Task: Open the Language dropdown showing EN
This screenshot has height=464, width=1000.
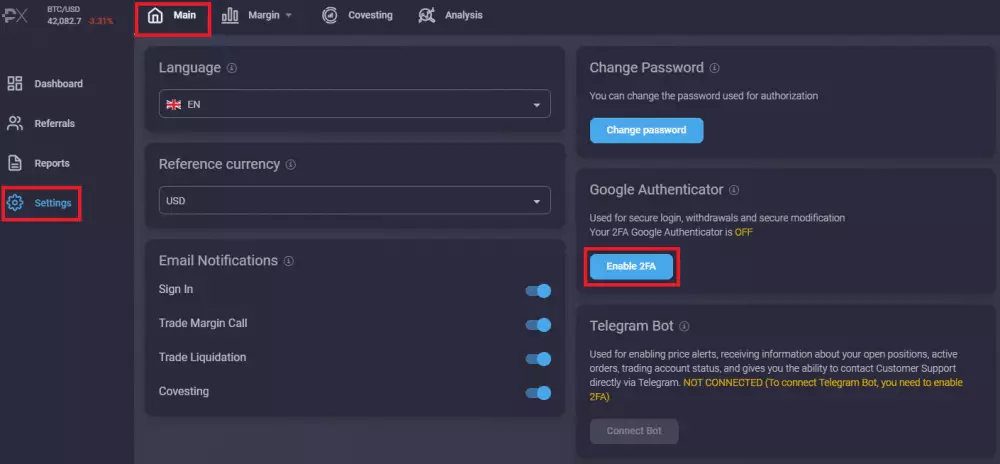Action: tap(354, 104)
